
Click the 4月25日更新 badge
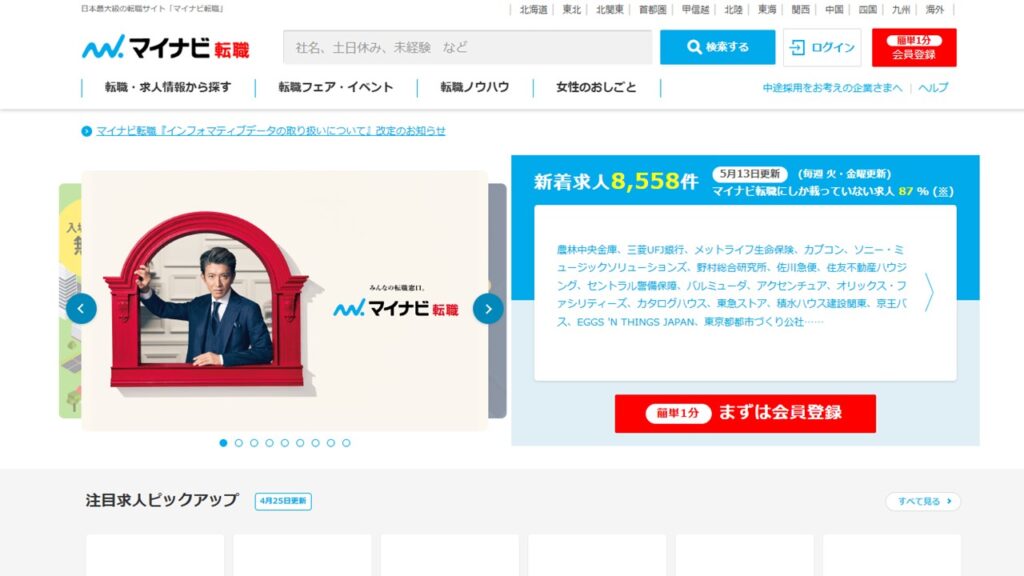(x=283, y=501)
